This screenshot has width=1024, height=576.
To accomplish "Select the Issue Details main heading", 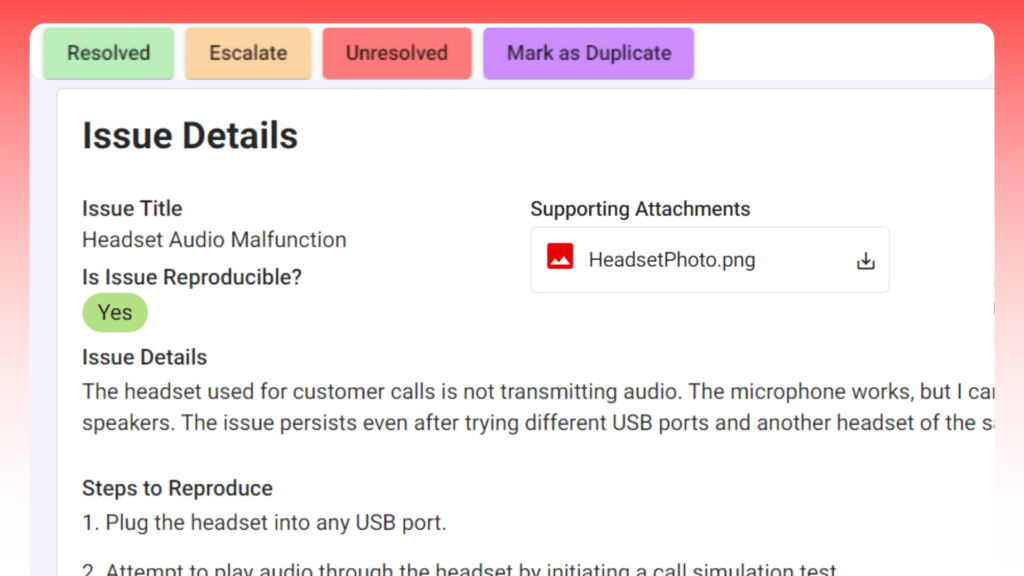I will coord(190,136).
